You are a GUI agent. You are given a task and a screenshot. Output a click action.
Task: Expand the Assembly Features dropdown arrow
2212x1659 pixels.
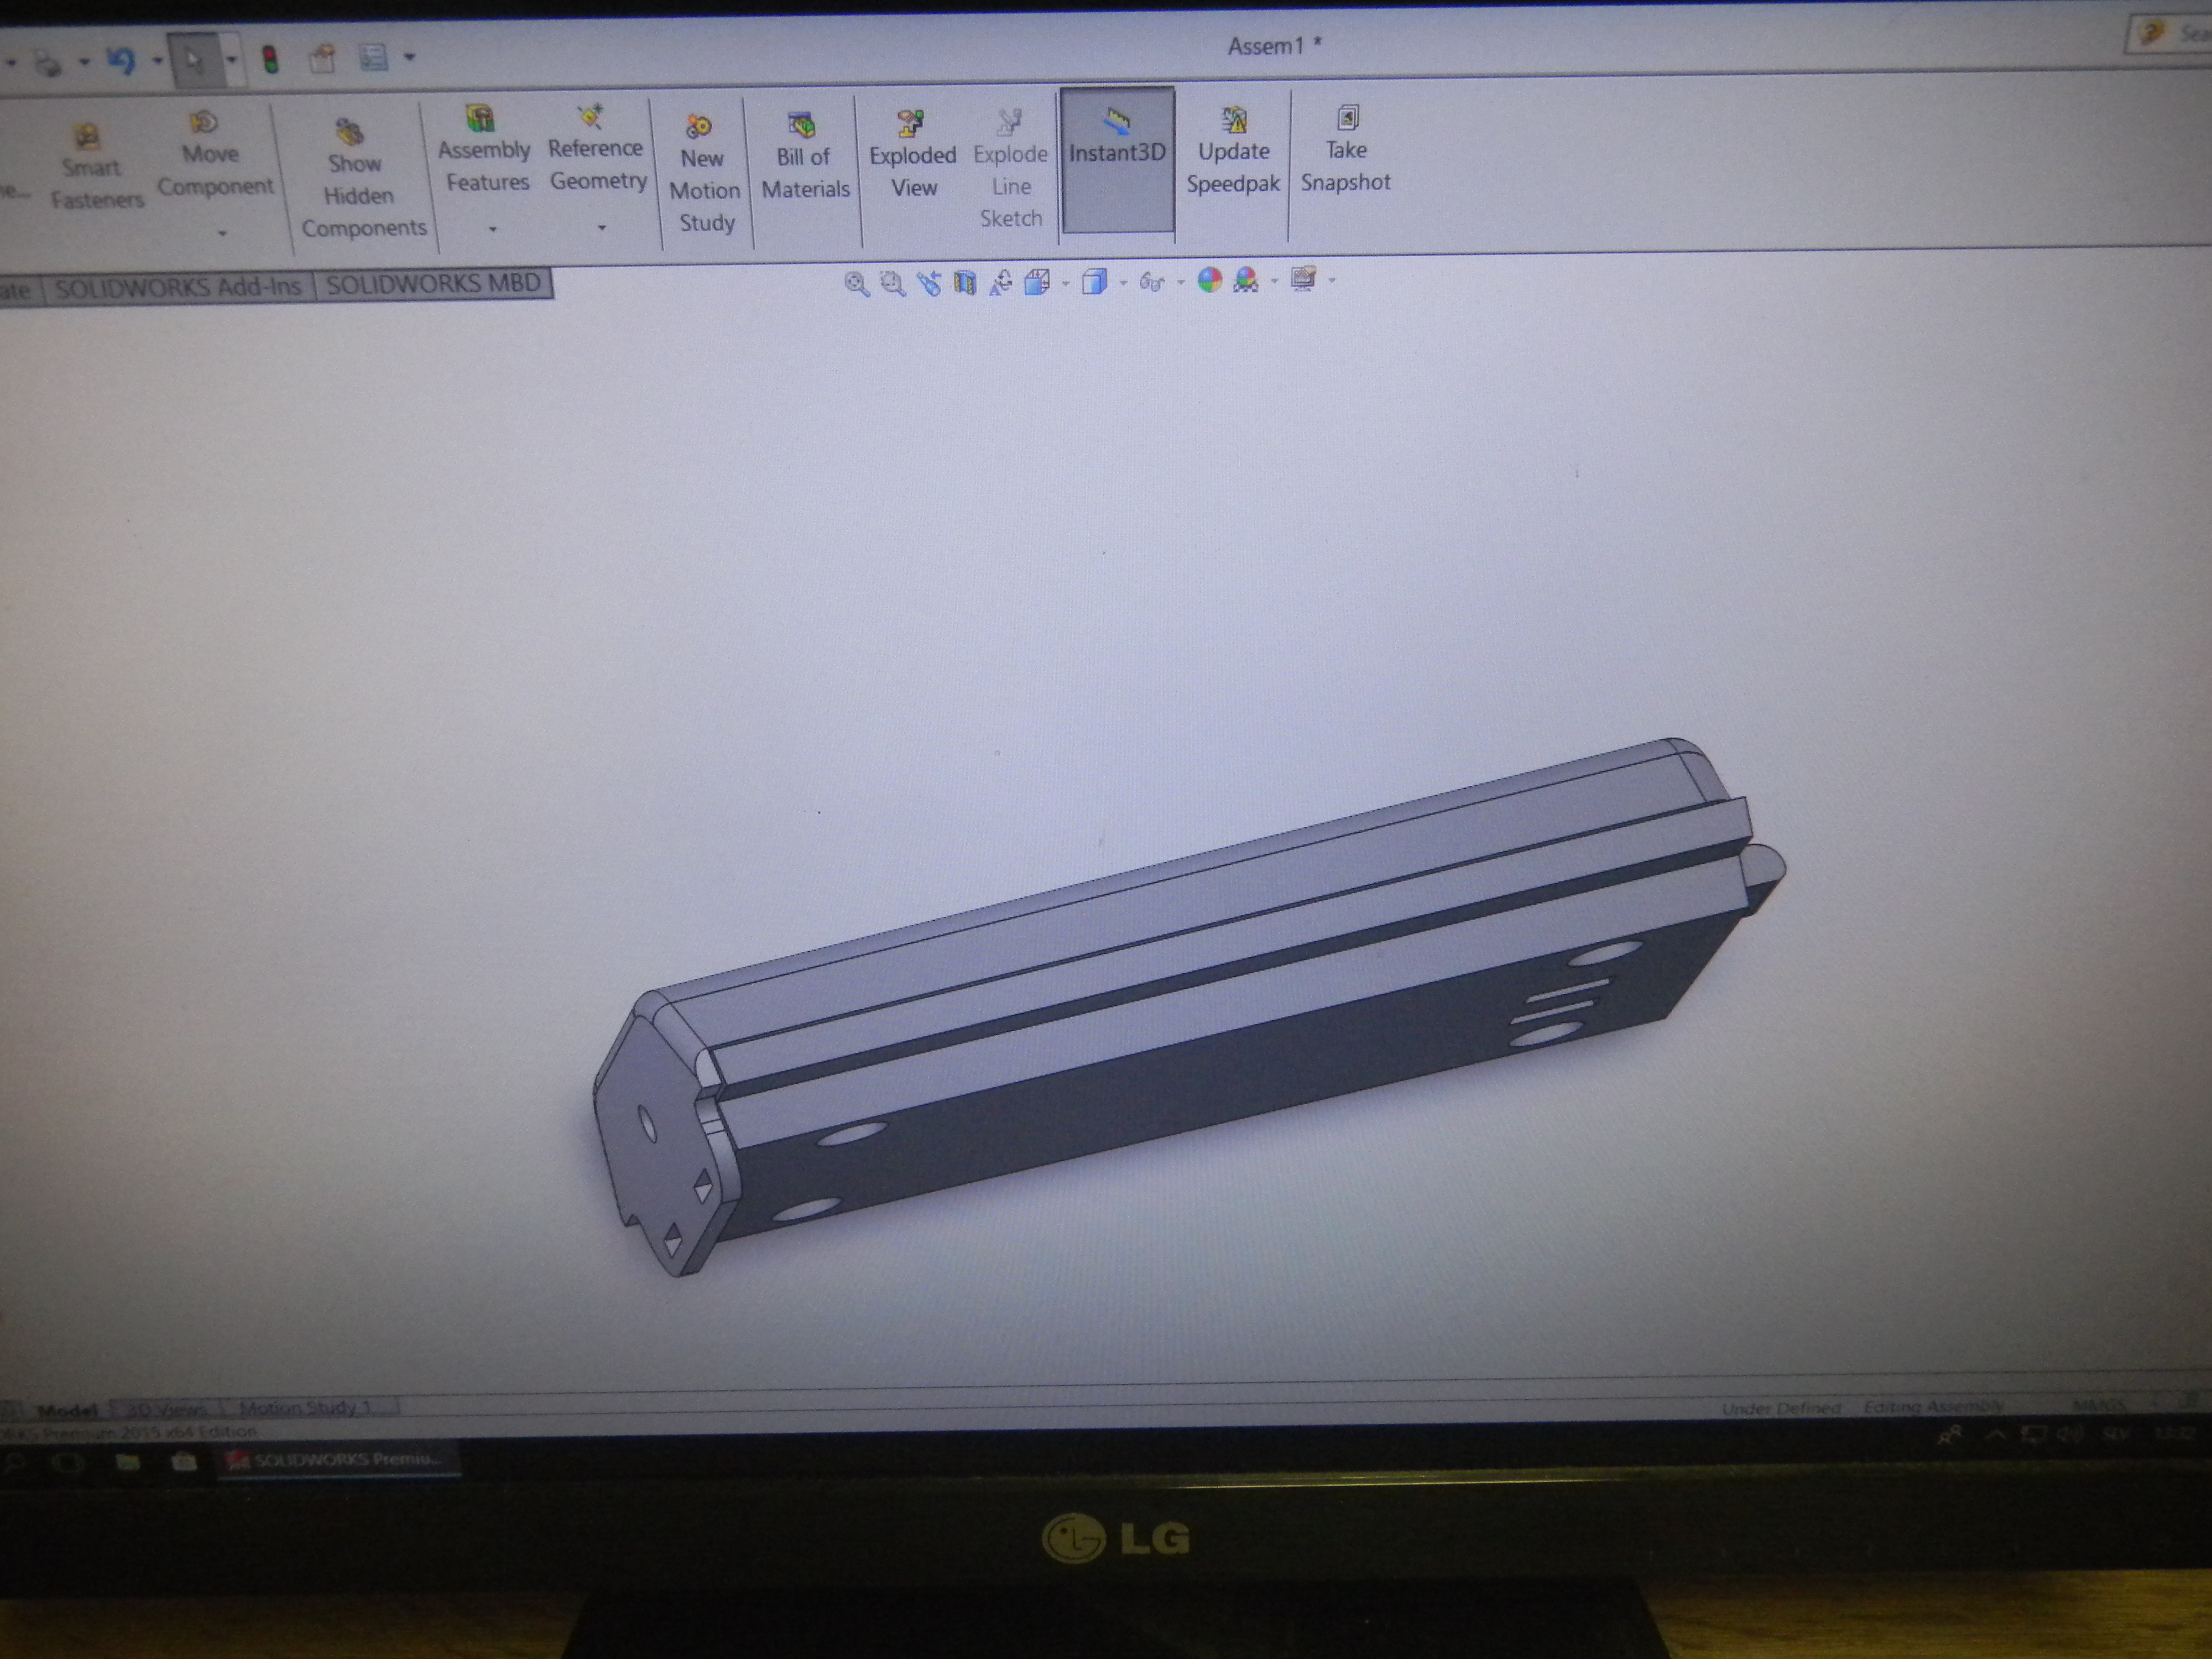tap(492, 229)
